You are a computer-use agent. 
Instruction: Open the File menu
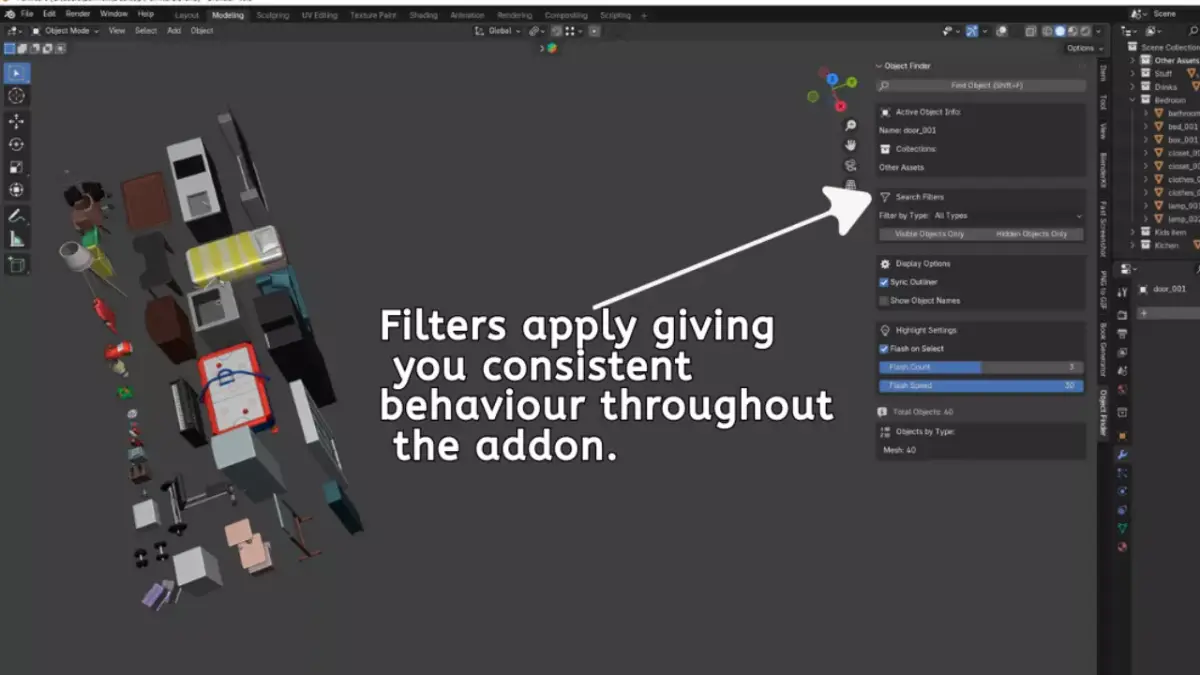click(x=26, y=14)
